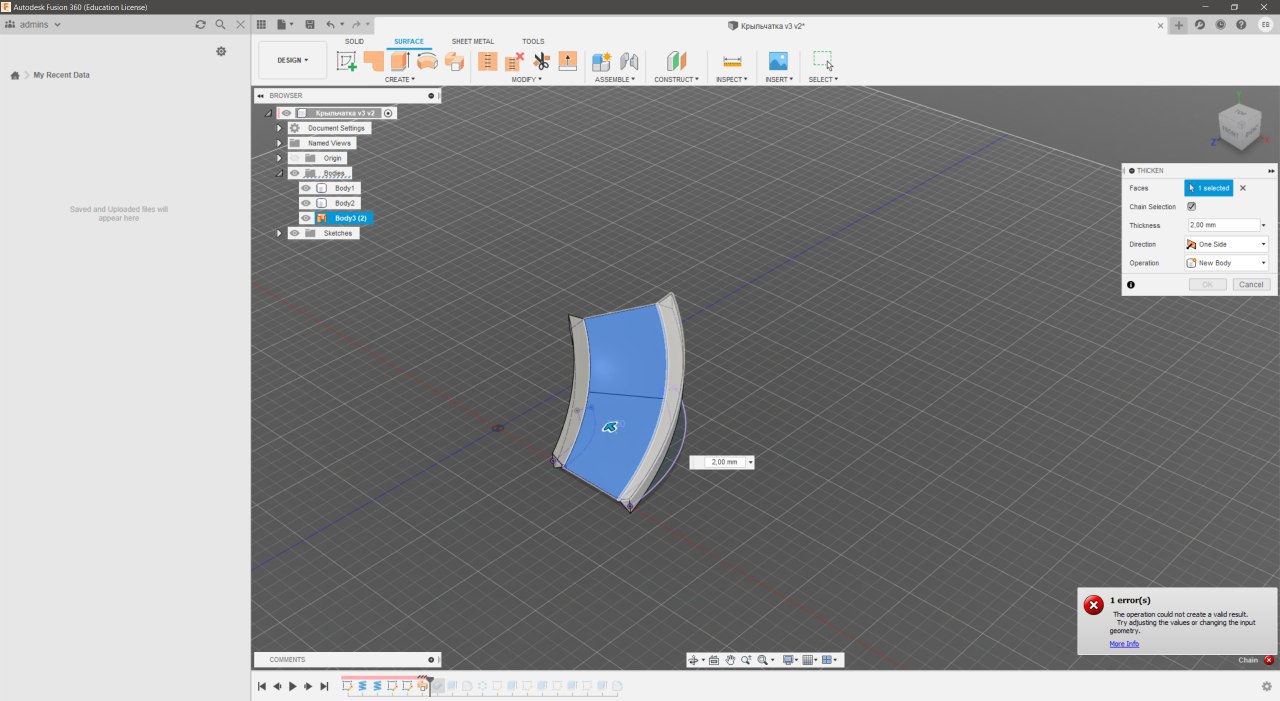Image resolution: width=1280 pixels, height=701 pixels.
Task: Select the surface Sweep tool
Action: (454, 61)
